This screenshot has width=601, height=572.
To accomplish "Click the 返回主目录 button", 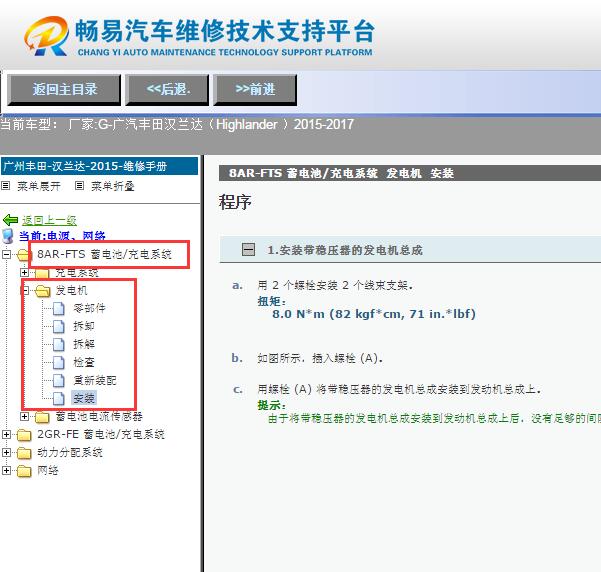I will click(x=64, y=90).
